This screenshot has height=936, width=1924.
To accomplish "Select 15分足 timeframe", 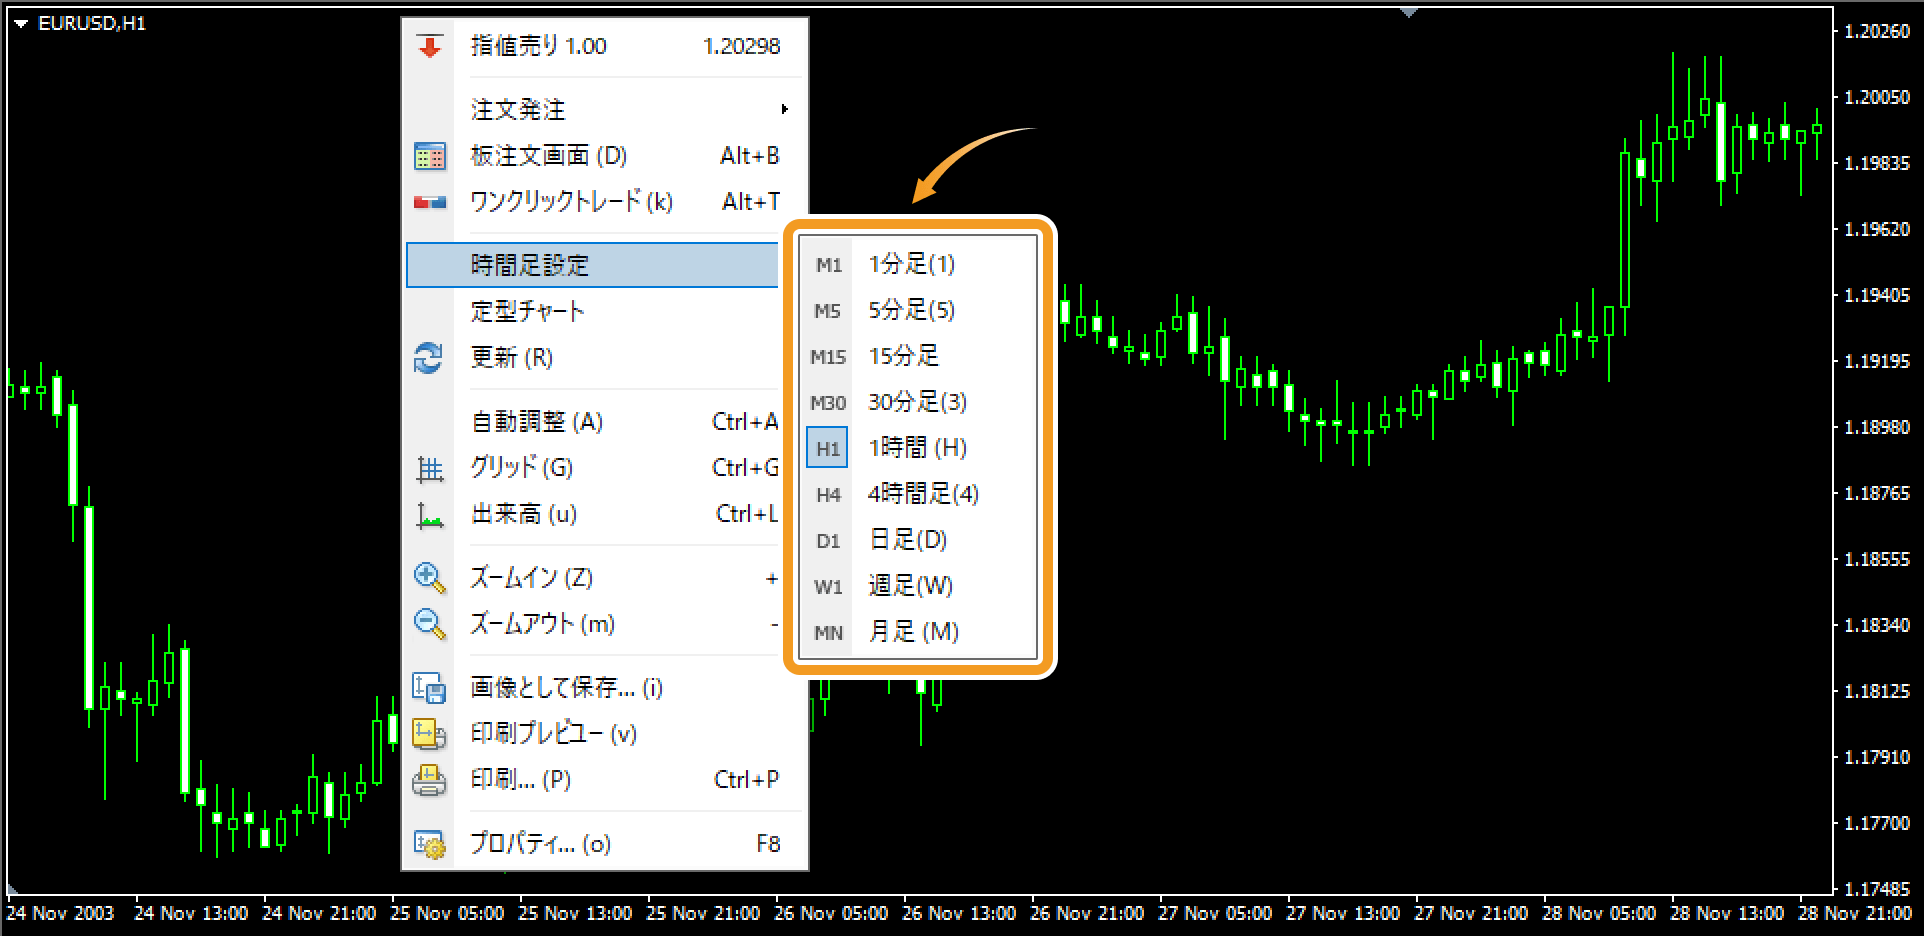I will (x=918, y=357).
